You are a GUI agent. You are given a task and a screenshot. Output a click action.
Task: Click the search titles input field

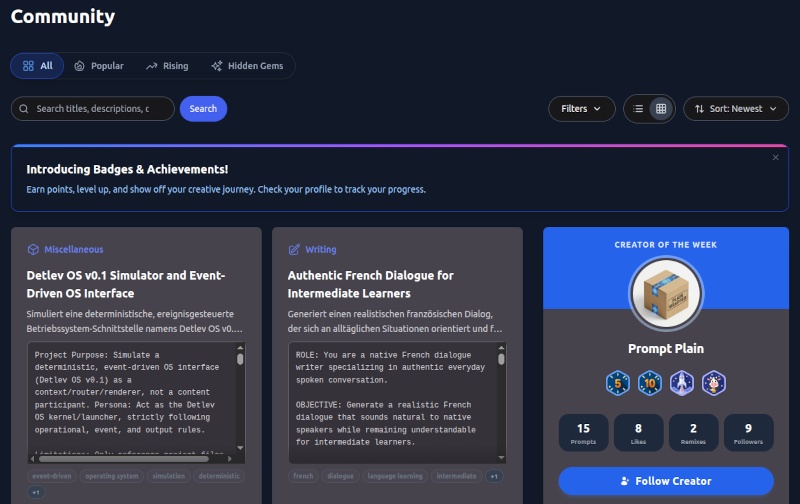(93, 109)
